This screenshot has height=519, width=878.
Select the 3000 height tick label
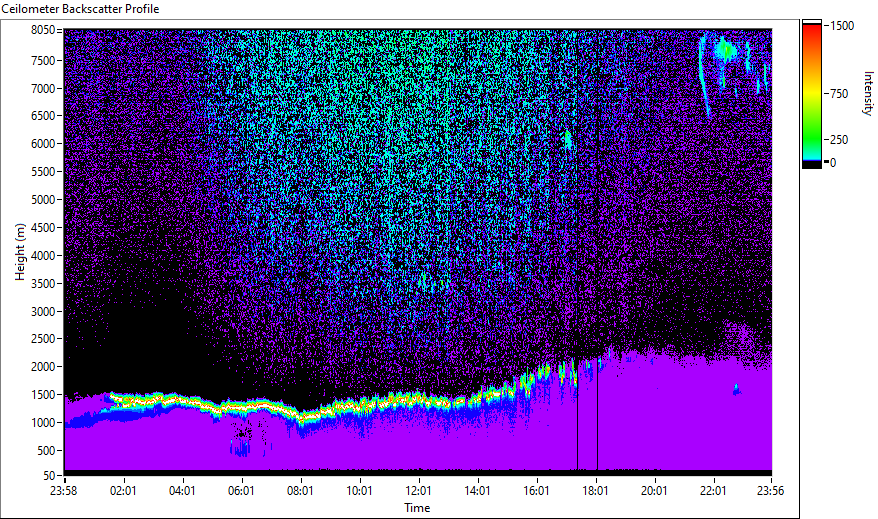point(43,312)
